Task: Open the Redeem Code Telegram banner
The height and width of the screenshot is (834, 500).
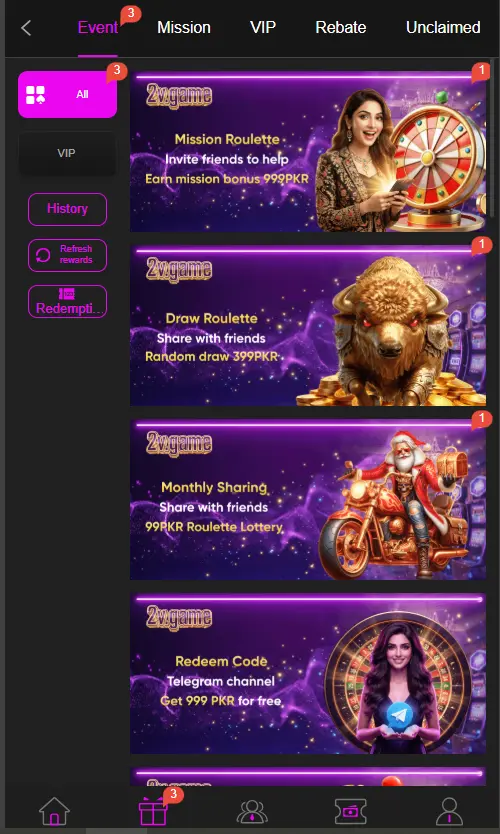Action: point(308,673)
